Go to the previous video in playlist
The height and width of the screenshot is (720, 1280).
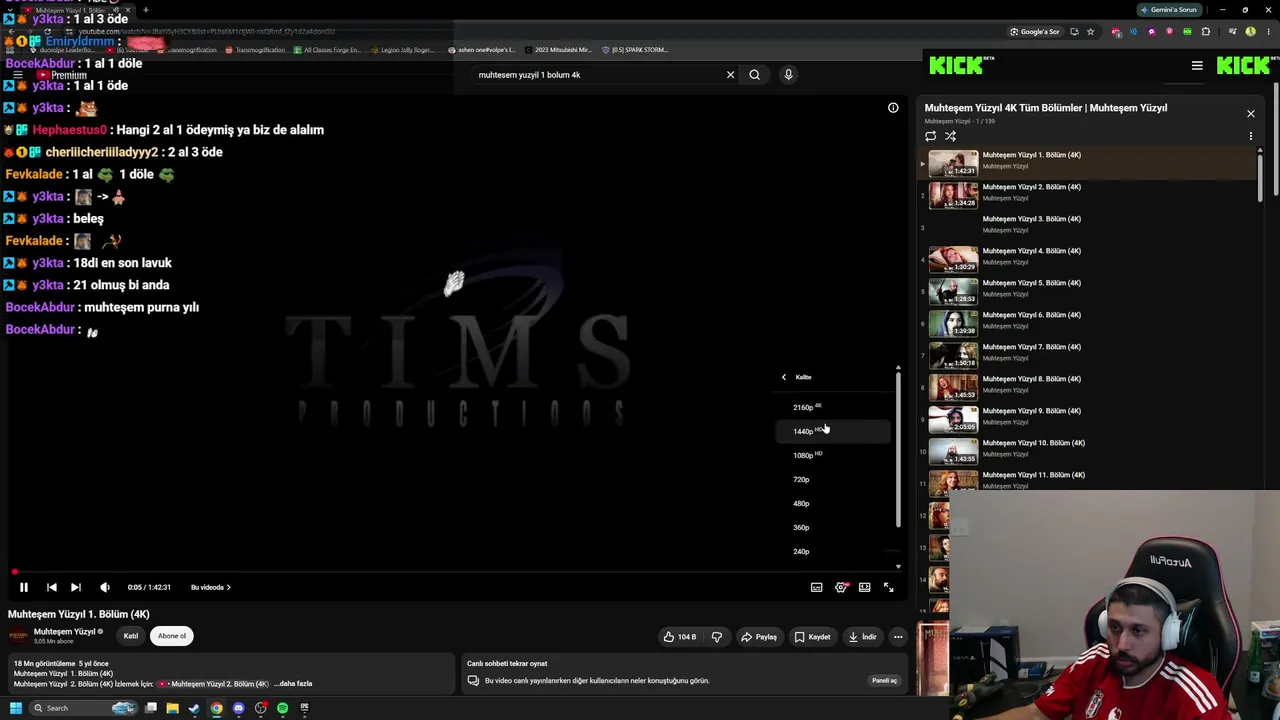click(51, 587)
